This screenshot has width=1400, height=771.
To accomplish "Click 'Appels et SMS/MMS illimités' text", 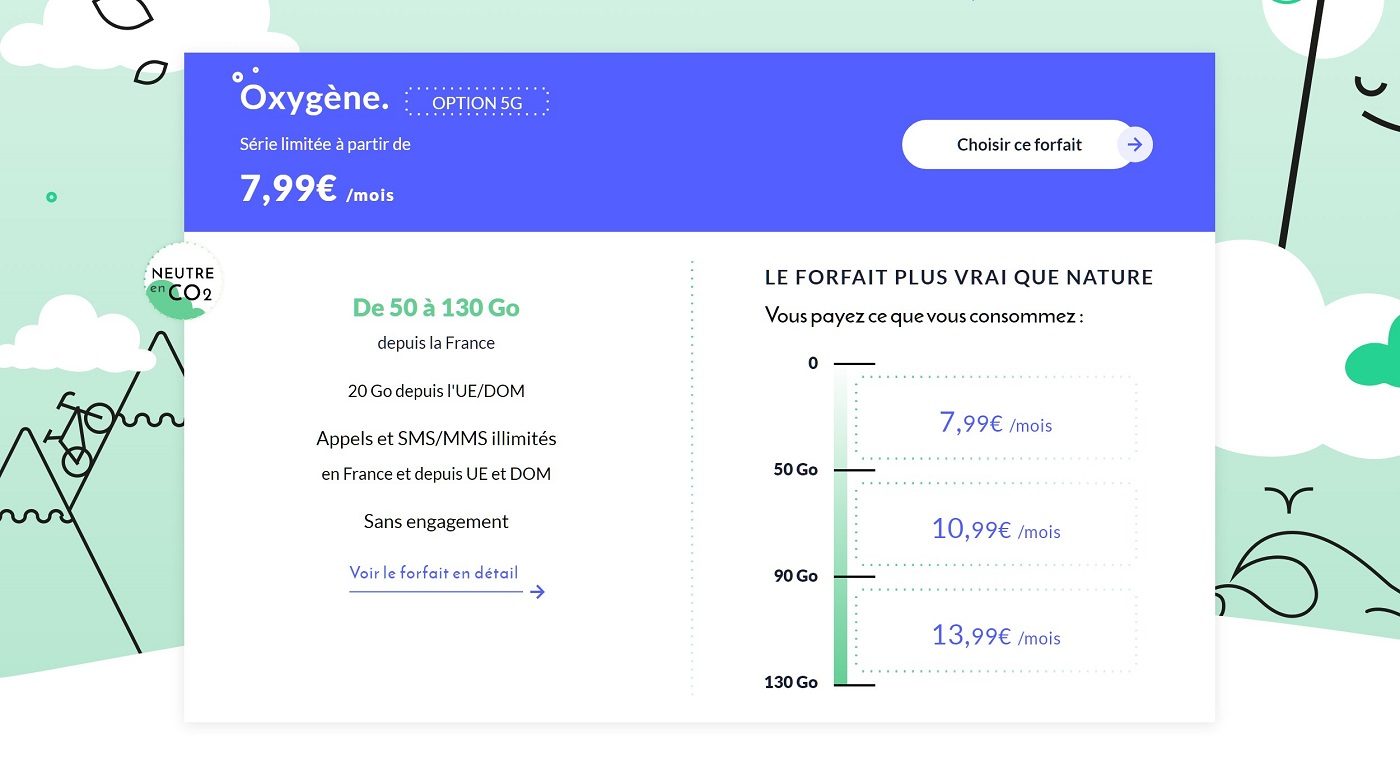I will pyautogui.click(x=436, y=438).
